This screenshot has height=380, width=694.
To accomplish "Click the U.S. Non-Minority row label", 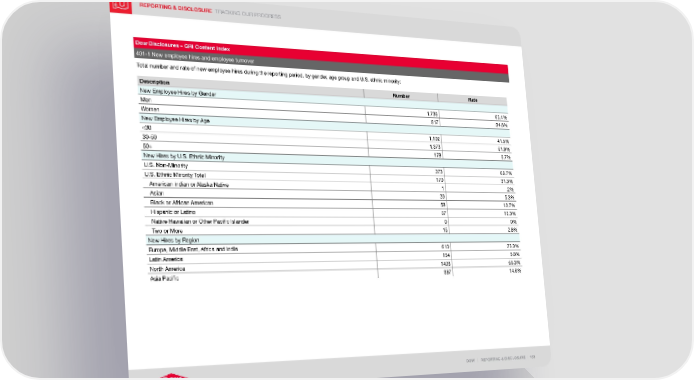I will [x=166, y=165].
